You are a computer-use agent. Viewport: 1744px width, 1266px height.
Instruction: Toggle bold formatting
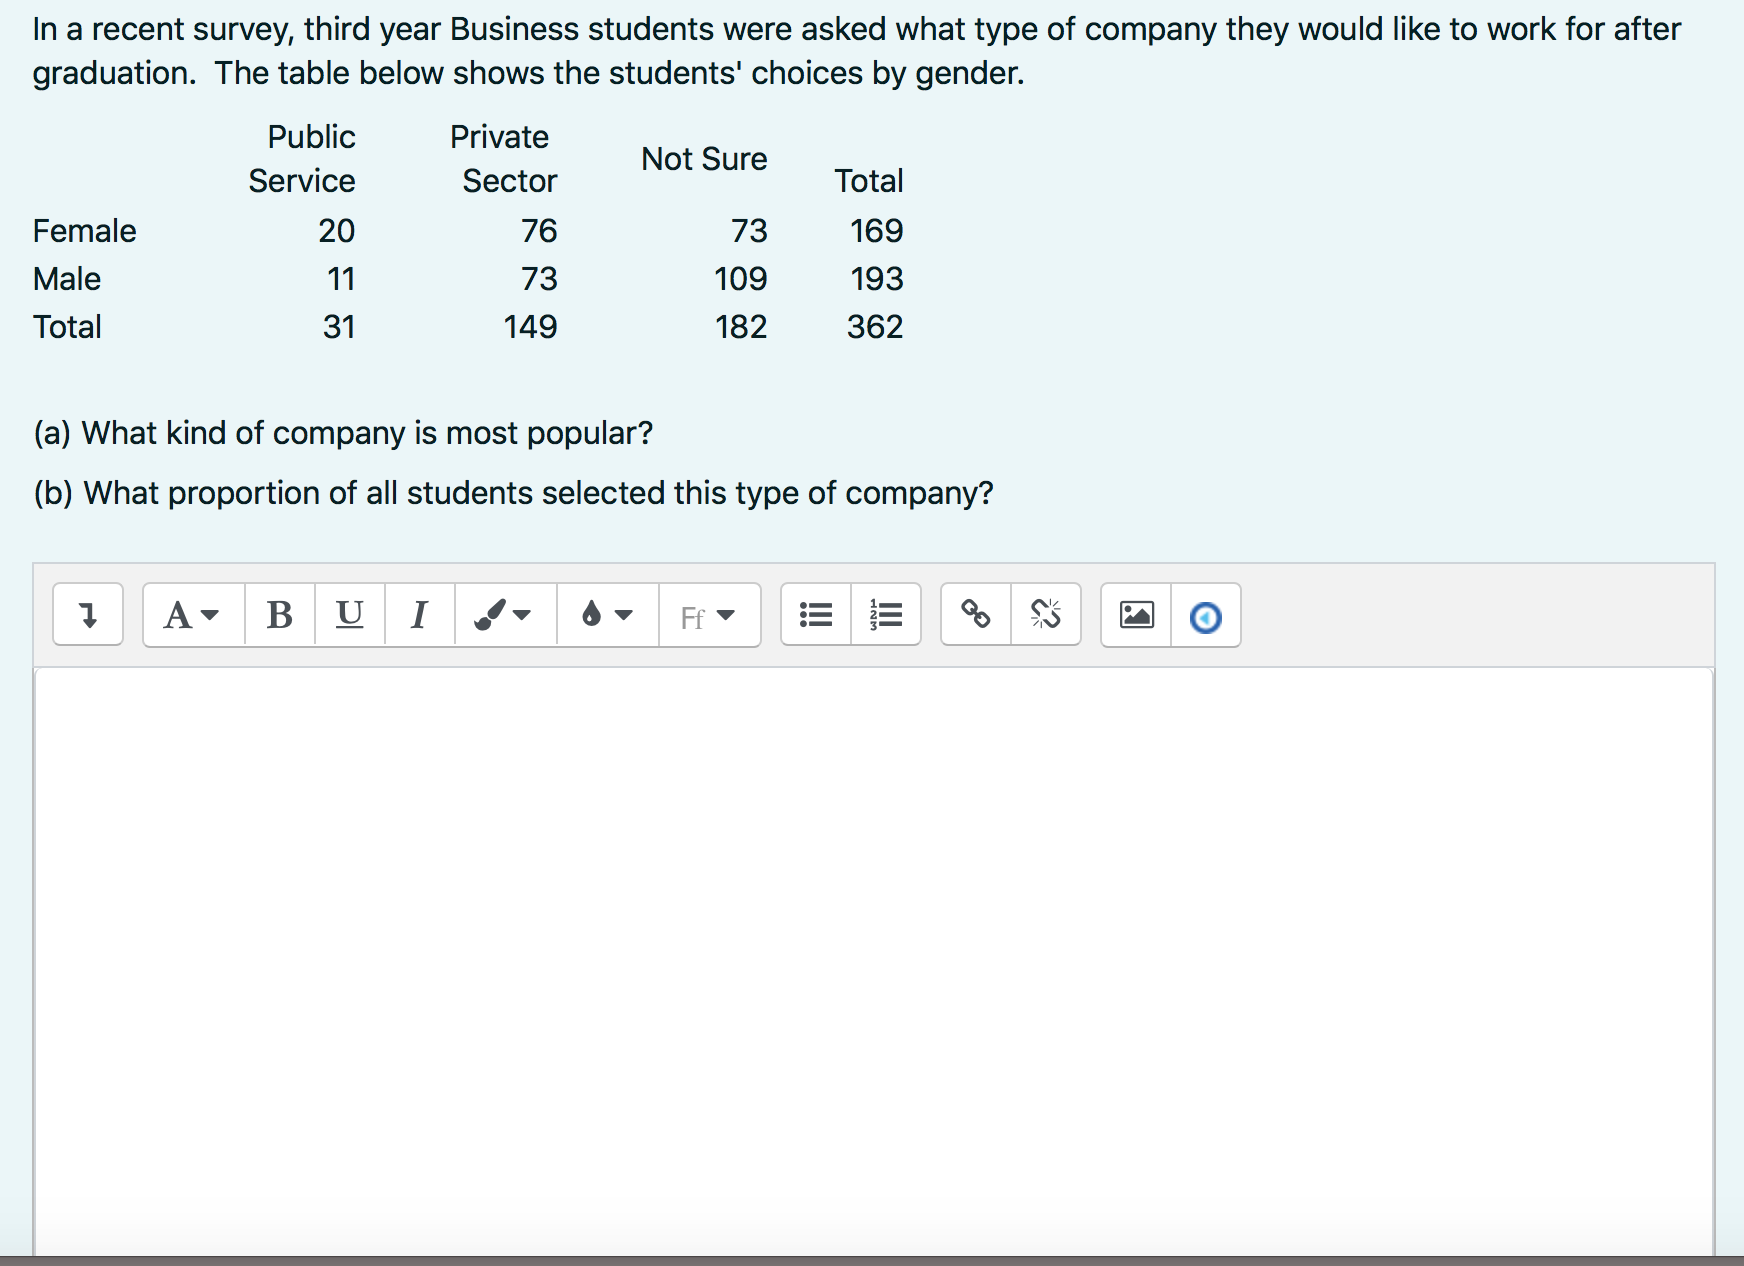point(278,615)
